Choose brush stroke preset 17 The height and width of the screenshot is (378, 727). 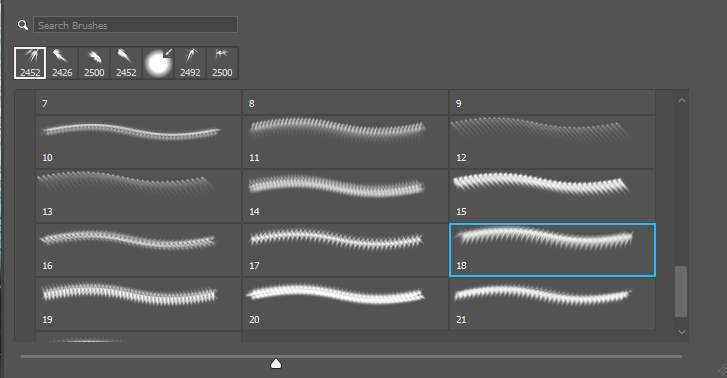(x=345, y=250)
